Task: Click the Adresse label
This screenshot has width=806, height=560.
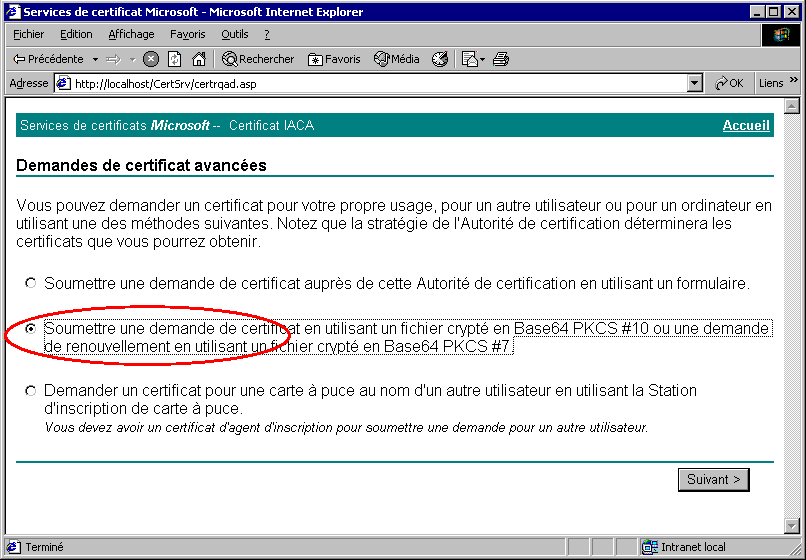Action: point(29,83)
